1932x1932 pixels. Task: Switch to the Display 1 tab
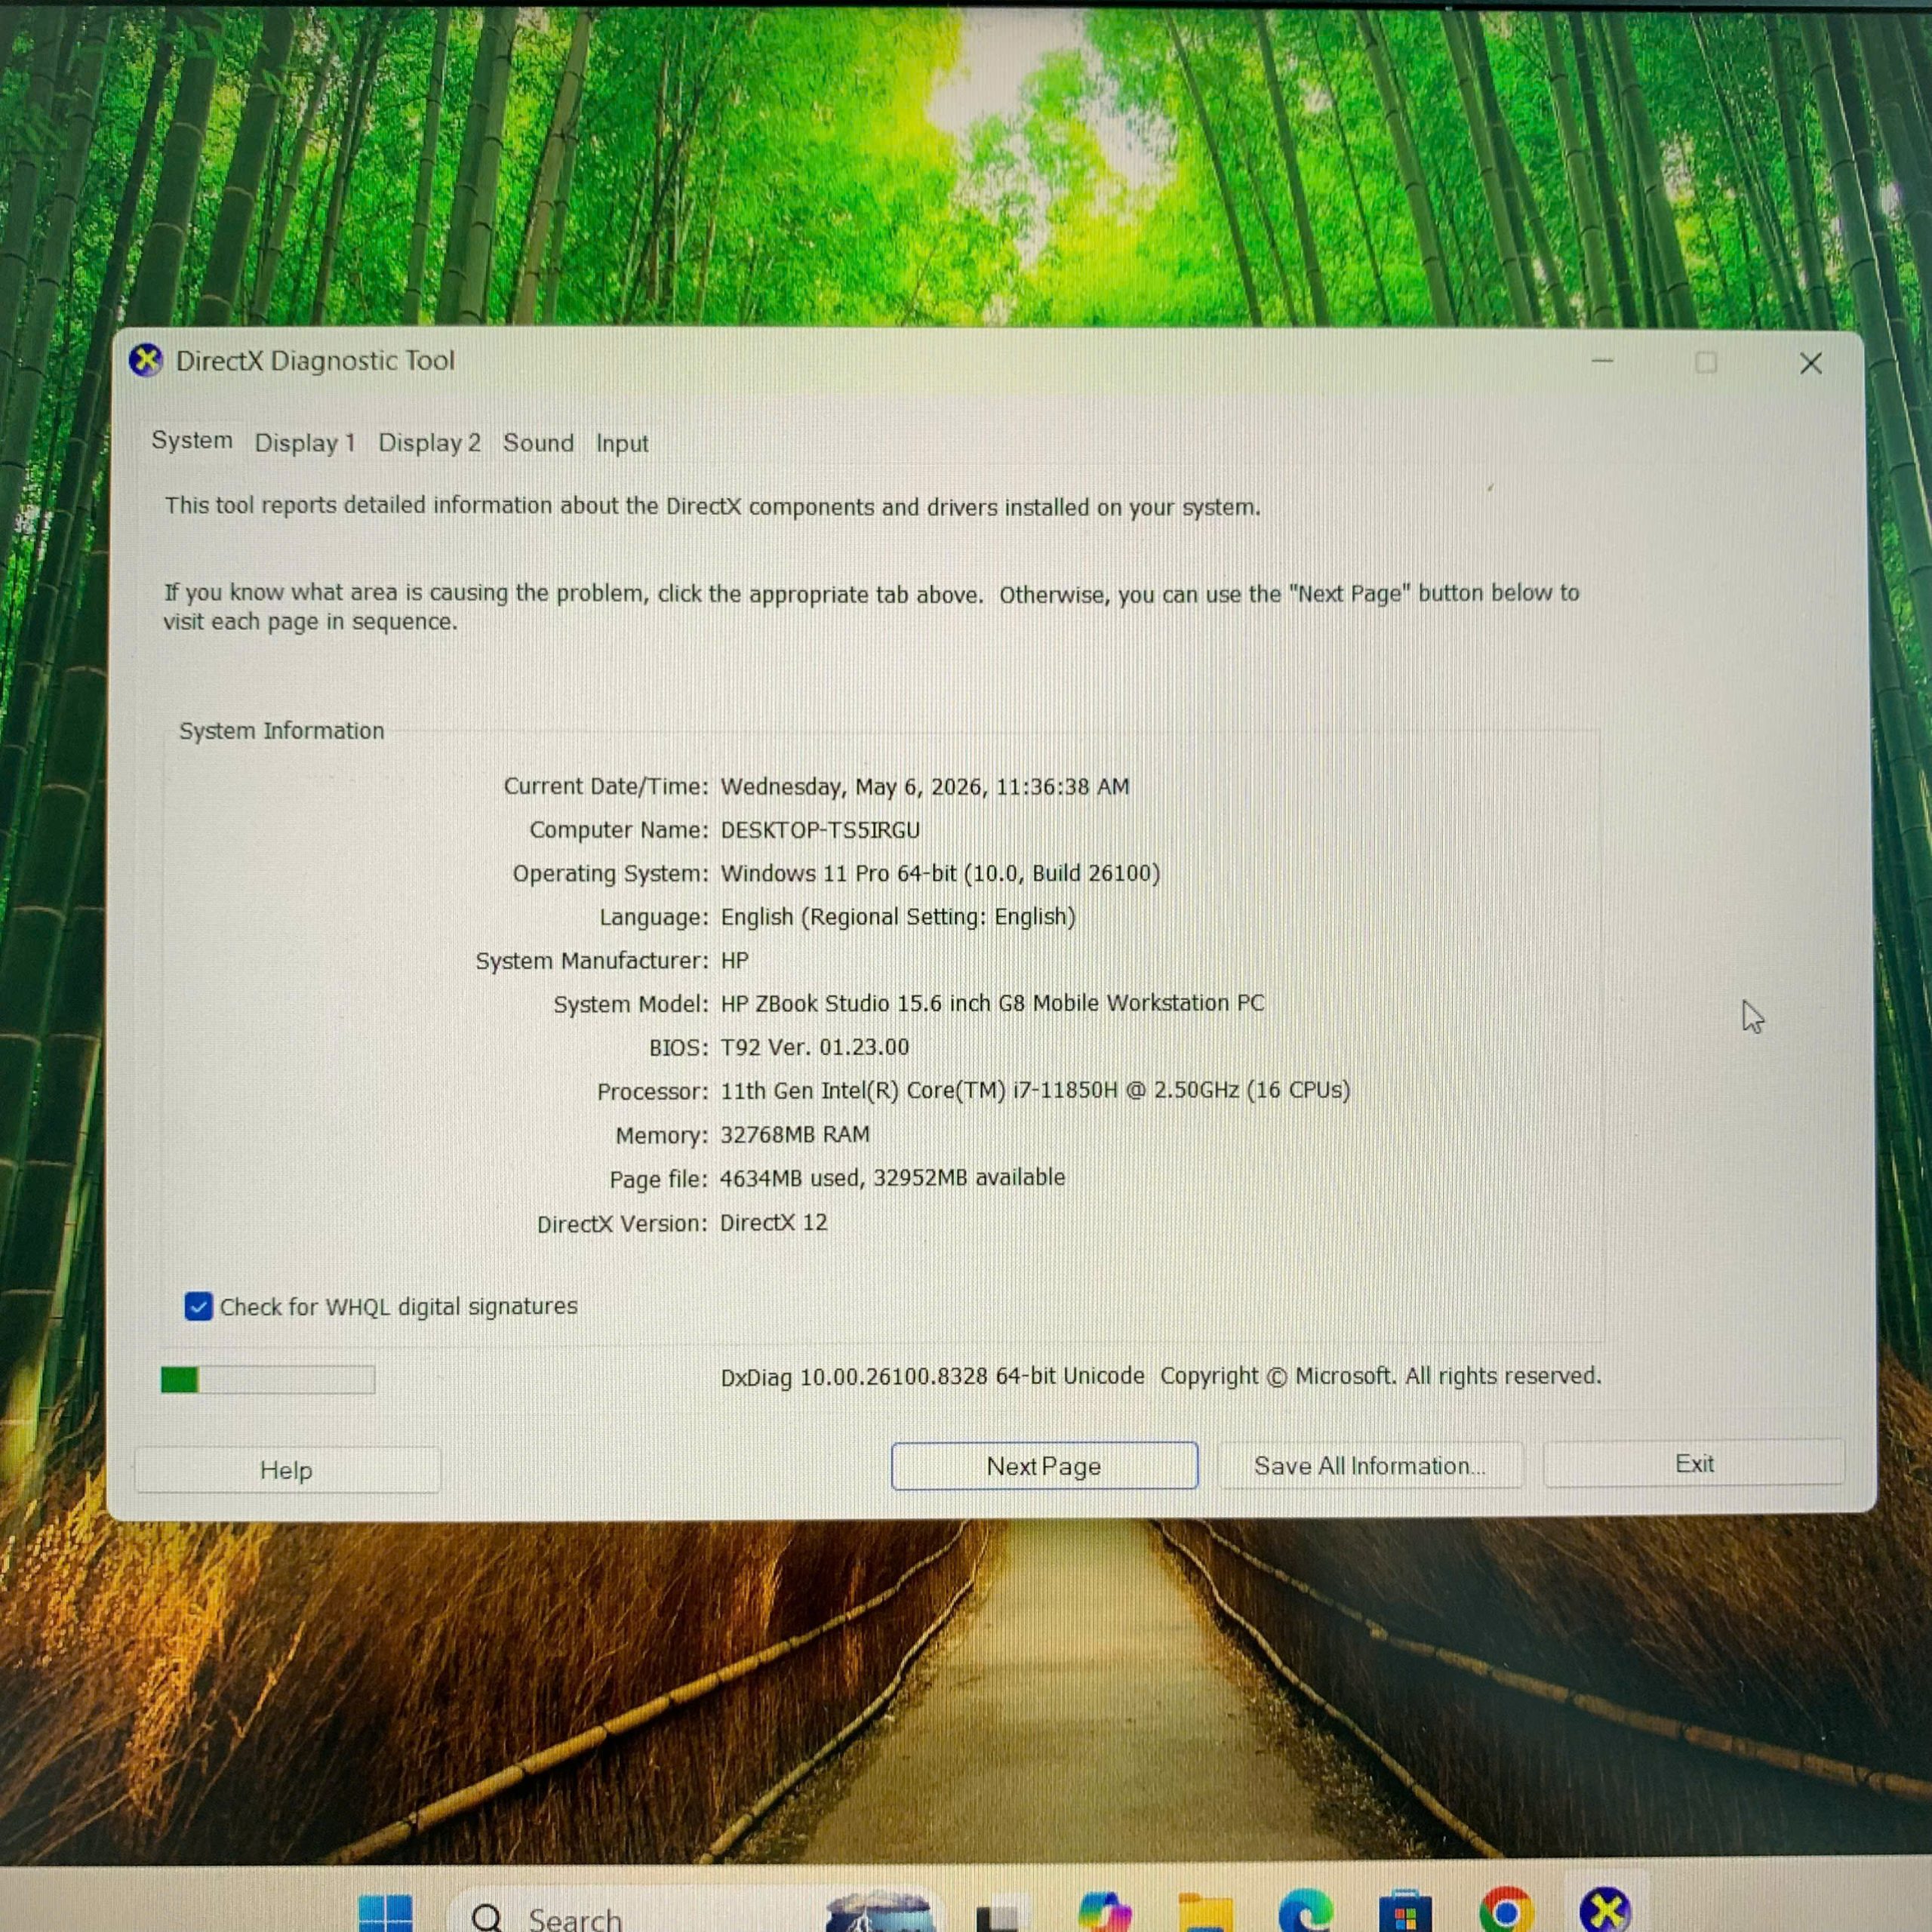[x=305, y=443]
